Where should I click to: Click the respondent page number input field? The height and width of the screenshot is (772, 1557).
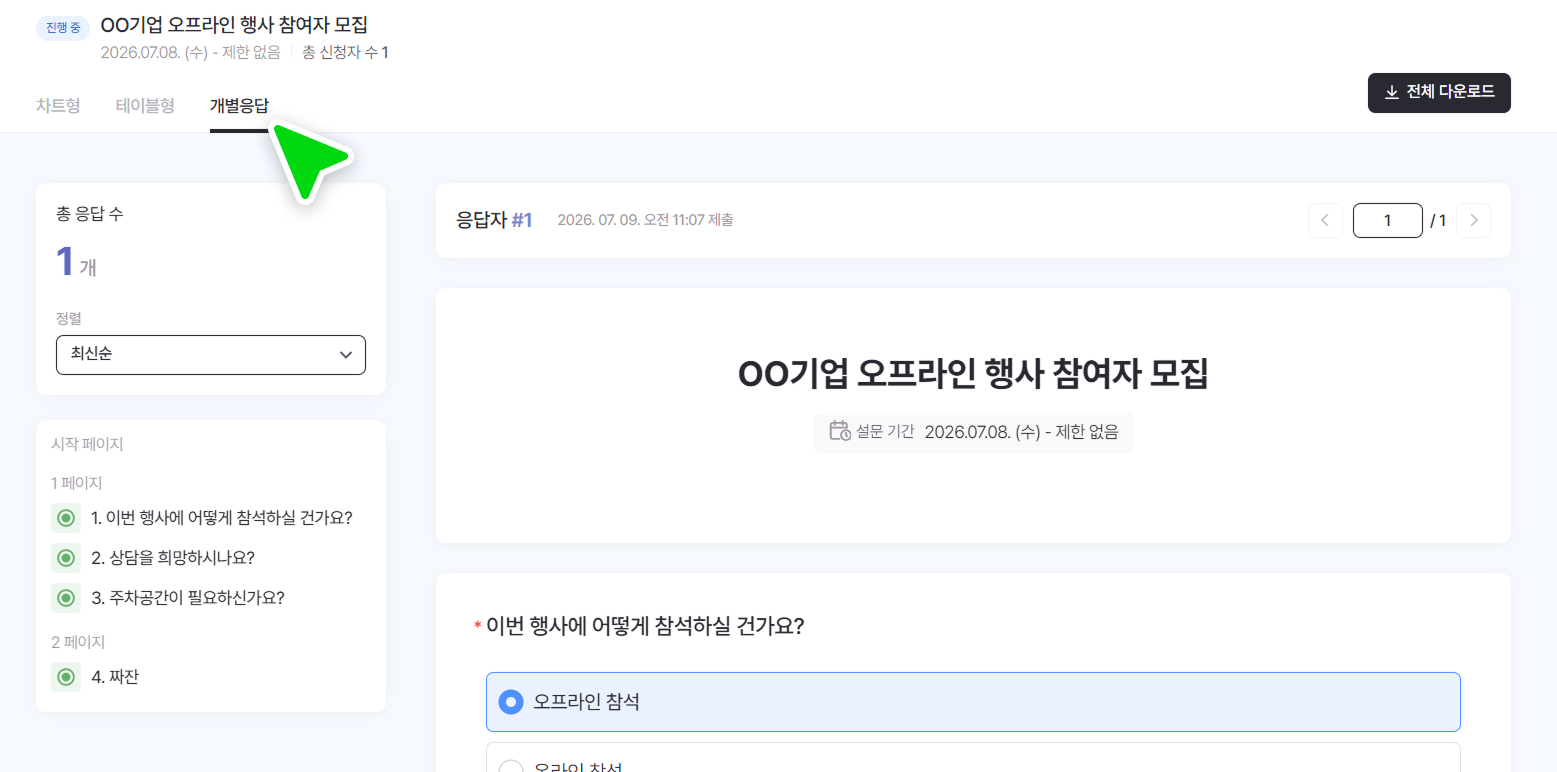[1388, 221]
